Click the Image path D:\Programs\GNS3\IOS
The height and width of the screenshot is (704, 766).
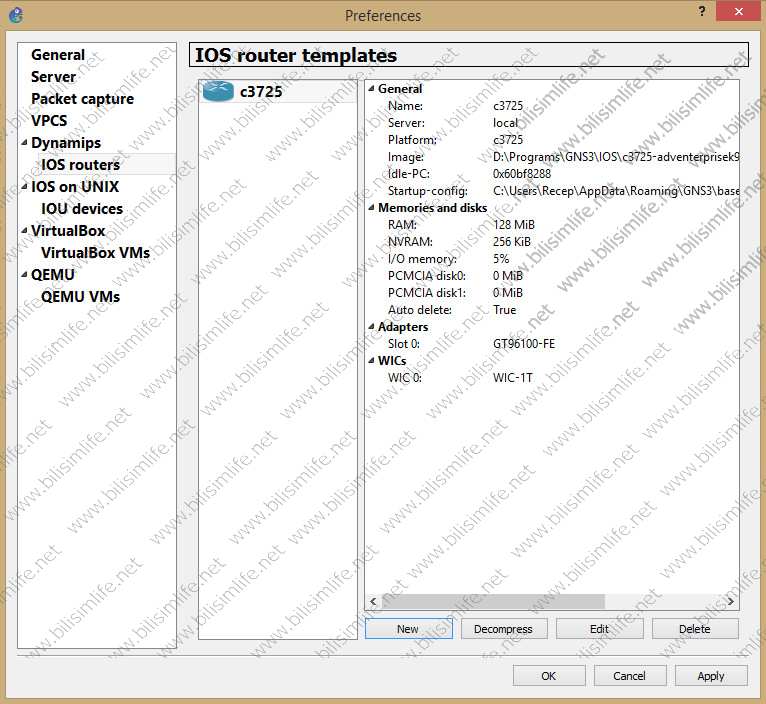(616, 157)
